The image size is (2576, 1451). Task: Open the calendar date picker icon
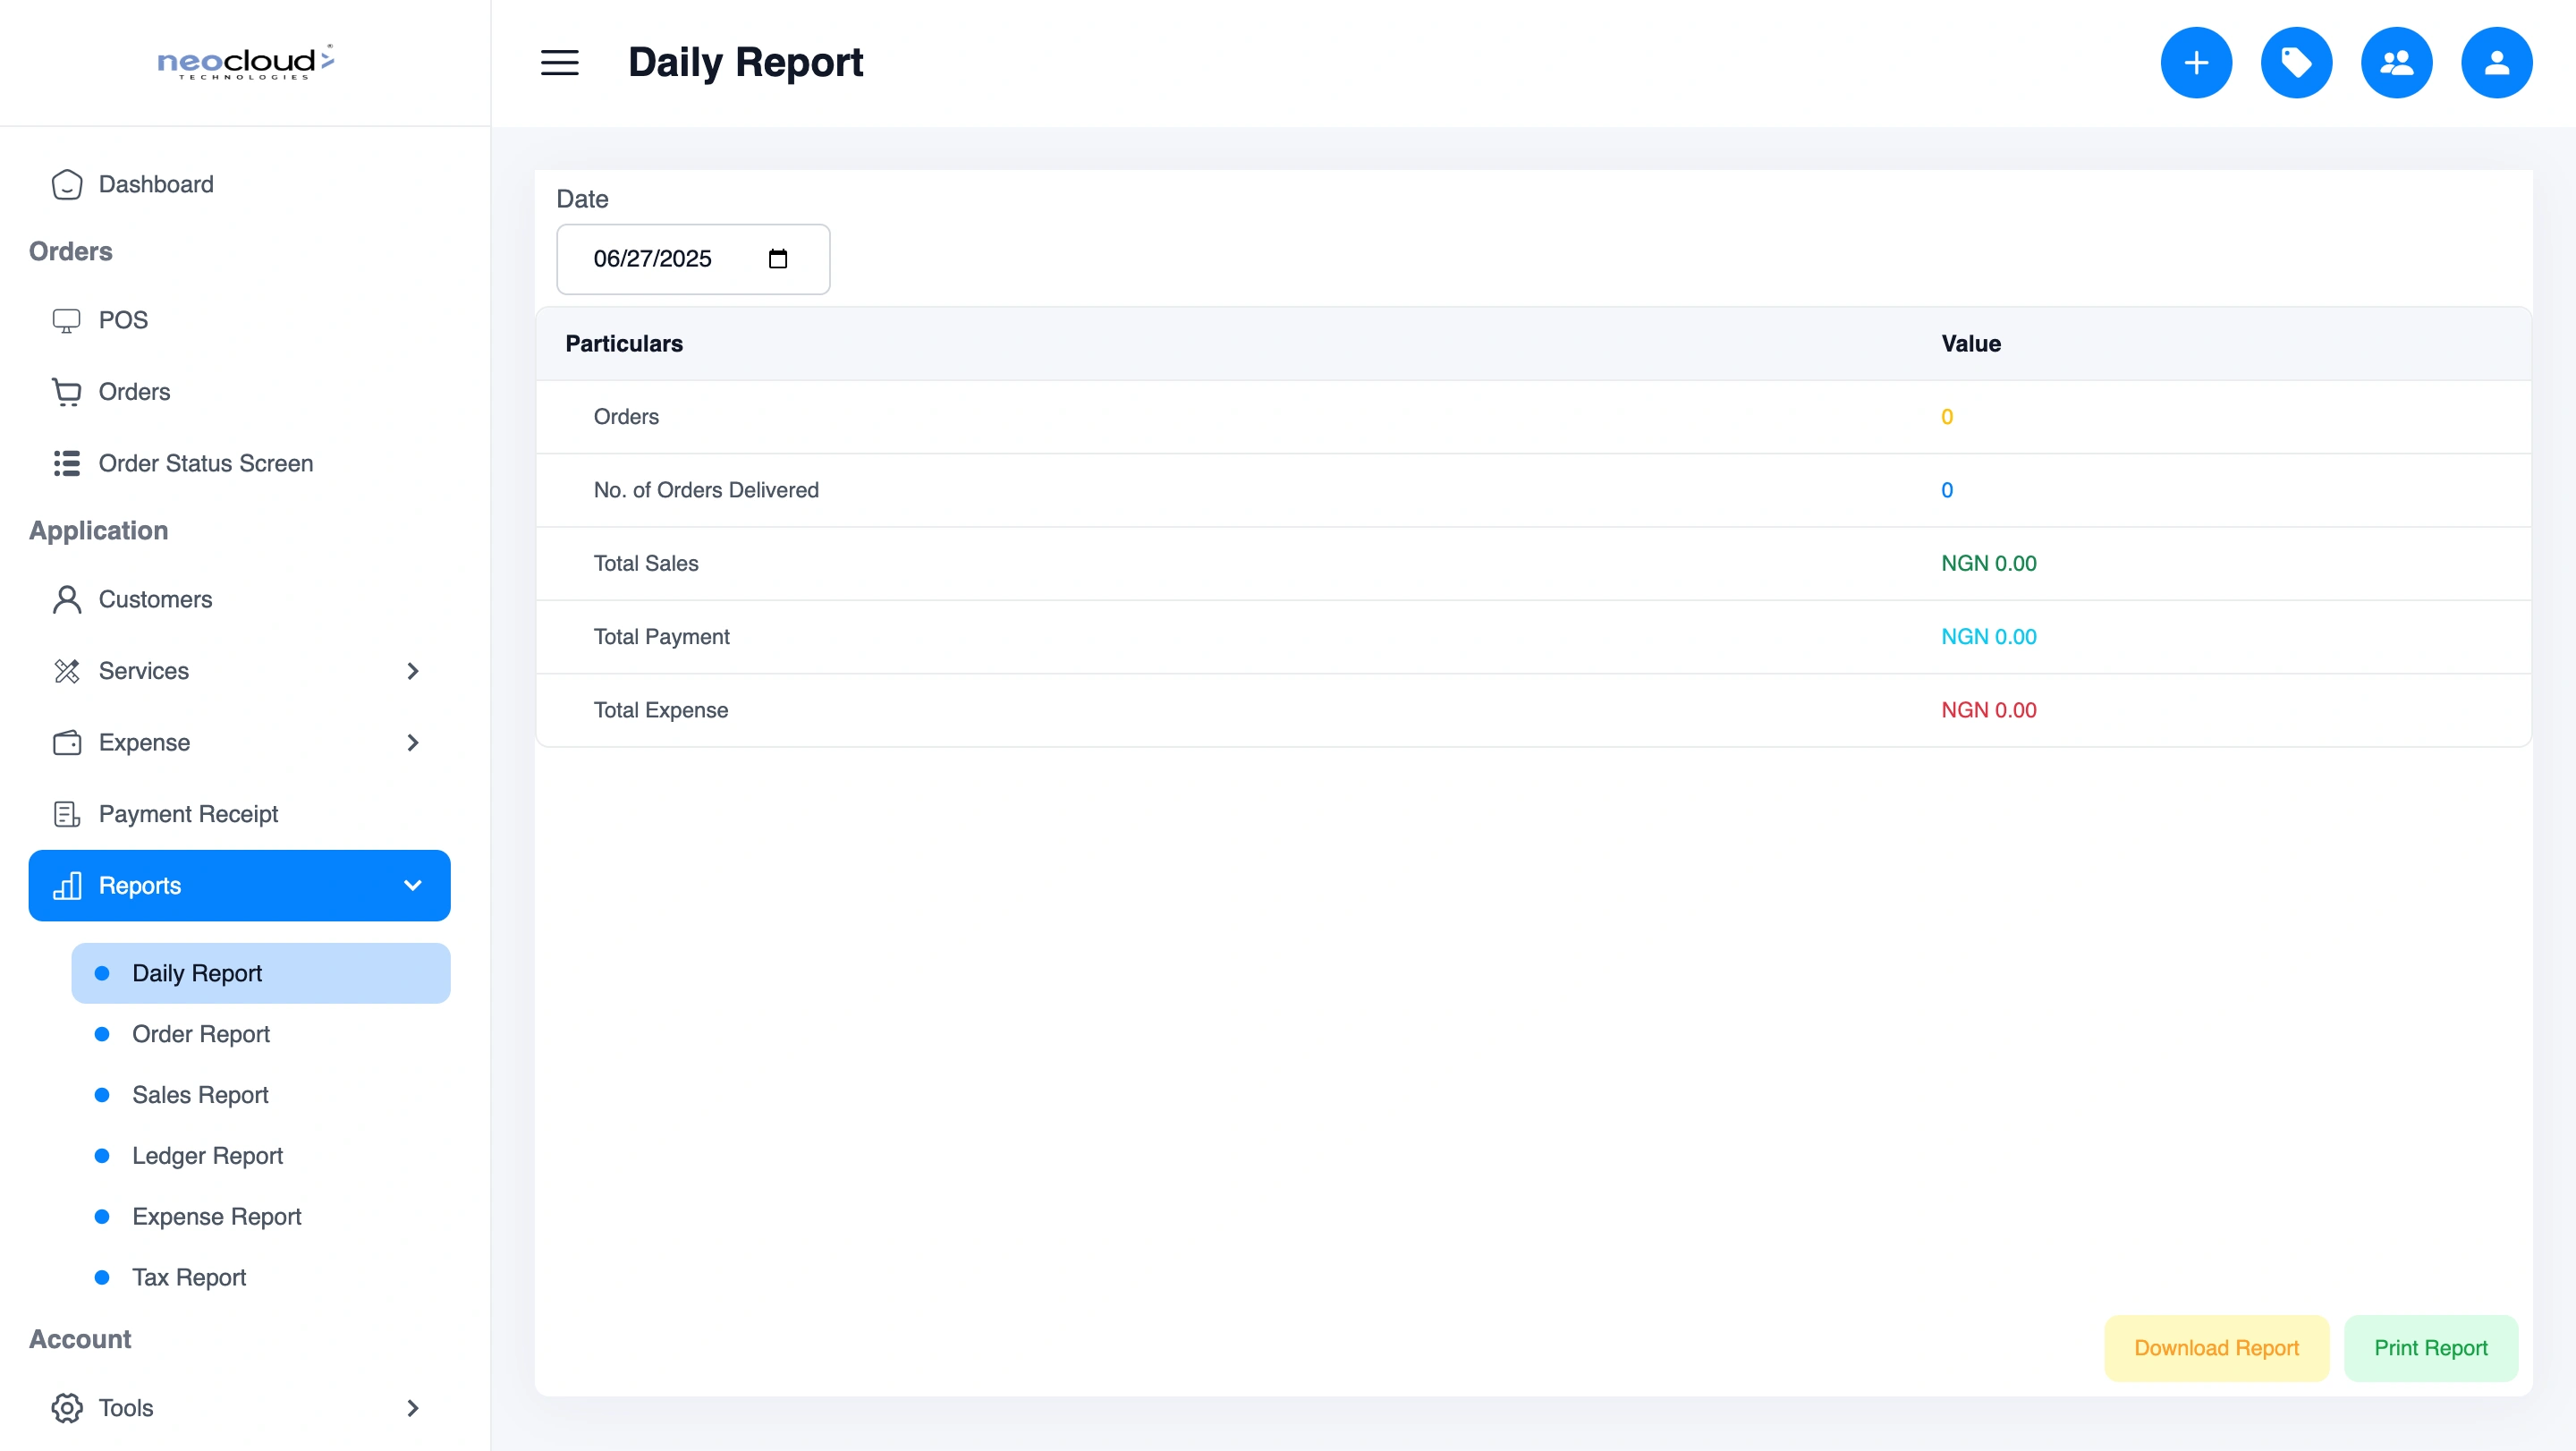[777, 259]
